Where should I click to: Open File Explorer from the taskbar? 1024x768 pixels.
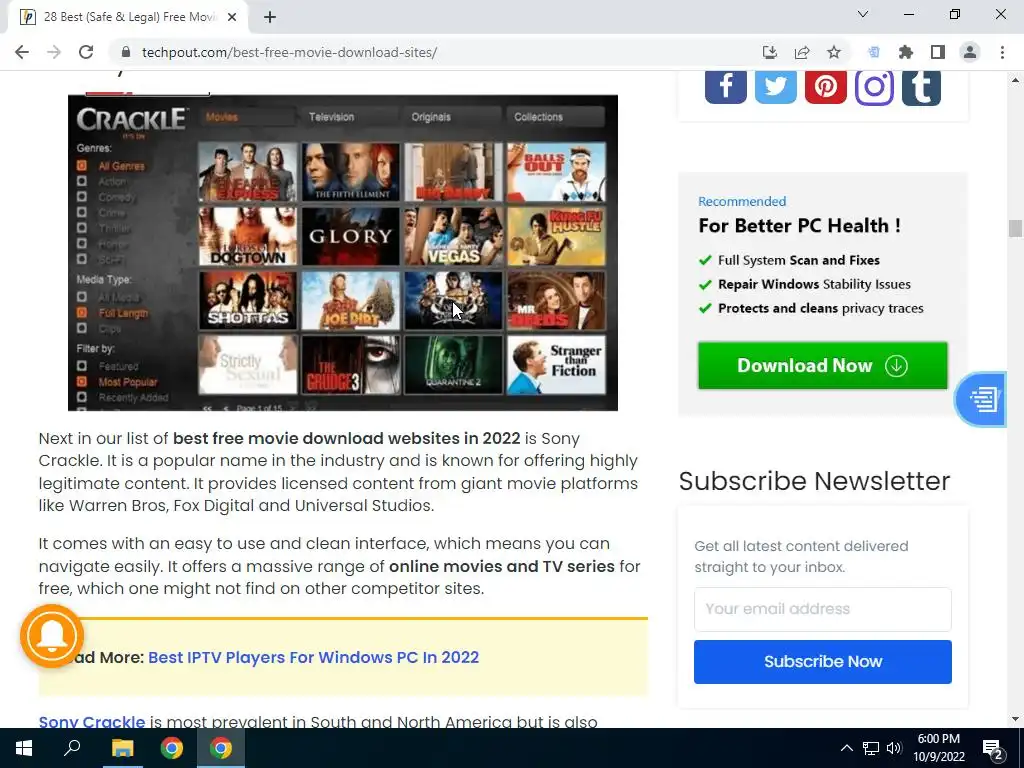pyautogui.click(x=122, y=748)
